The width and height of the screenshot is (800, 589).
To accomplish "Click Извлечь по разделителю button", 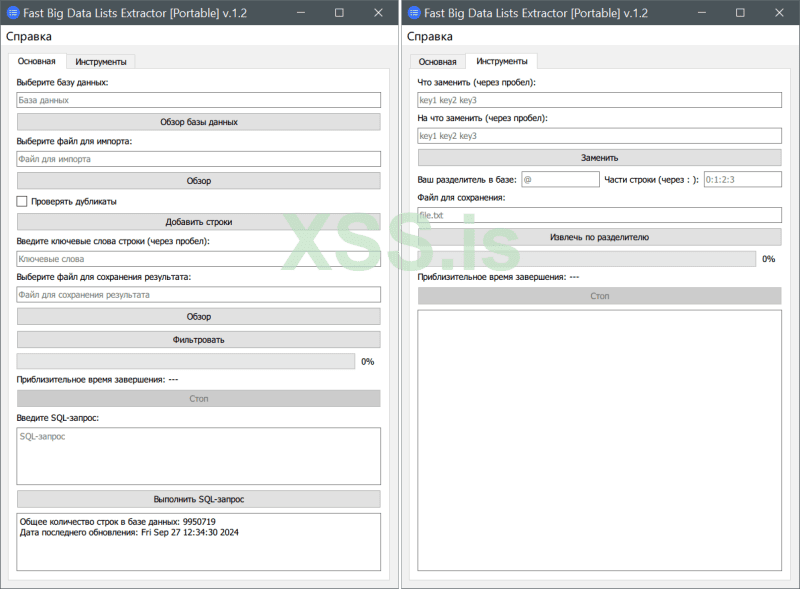I will pyautogui.click(x=599, y=237).
